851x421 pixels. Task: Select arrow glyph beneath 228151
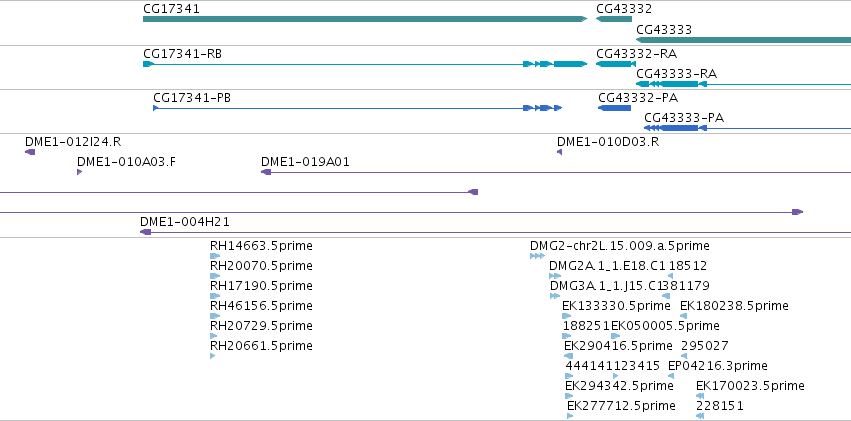(x=700, y=416)
